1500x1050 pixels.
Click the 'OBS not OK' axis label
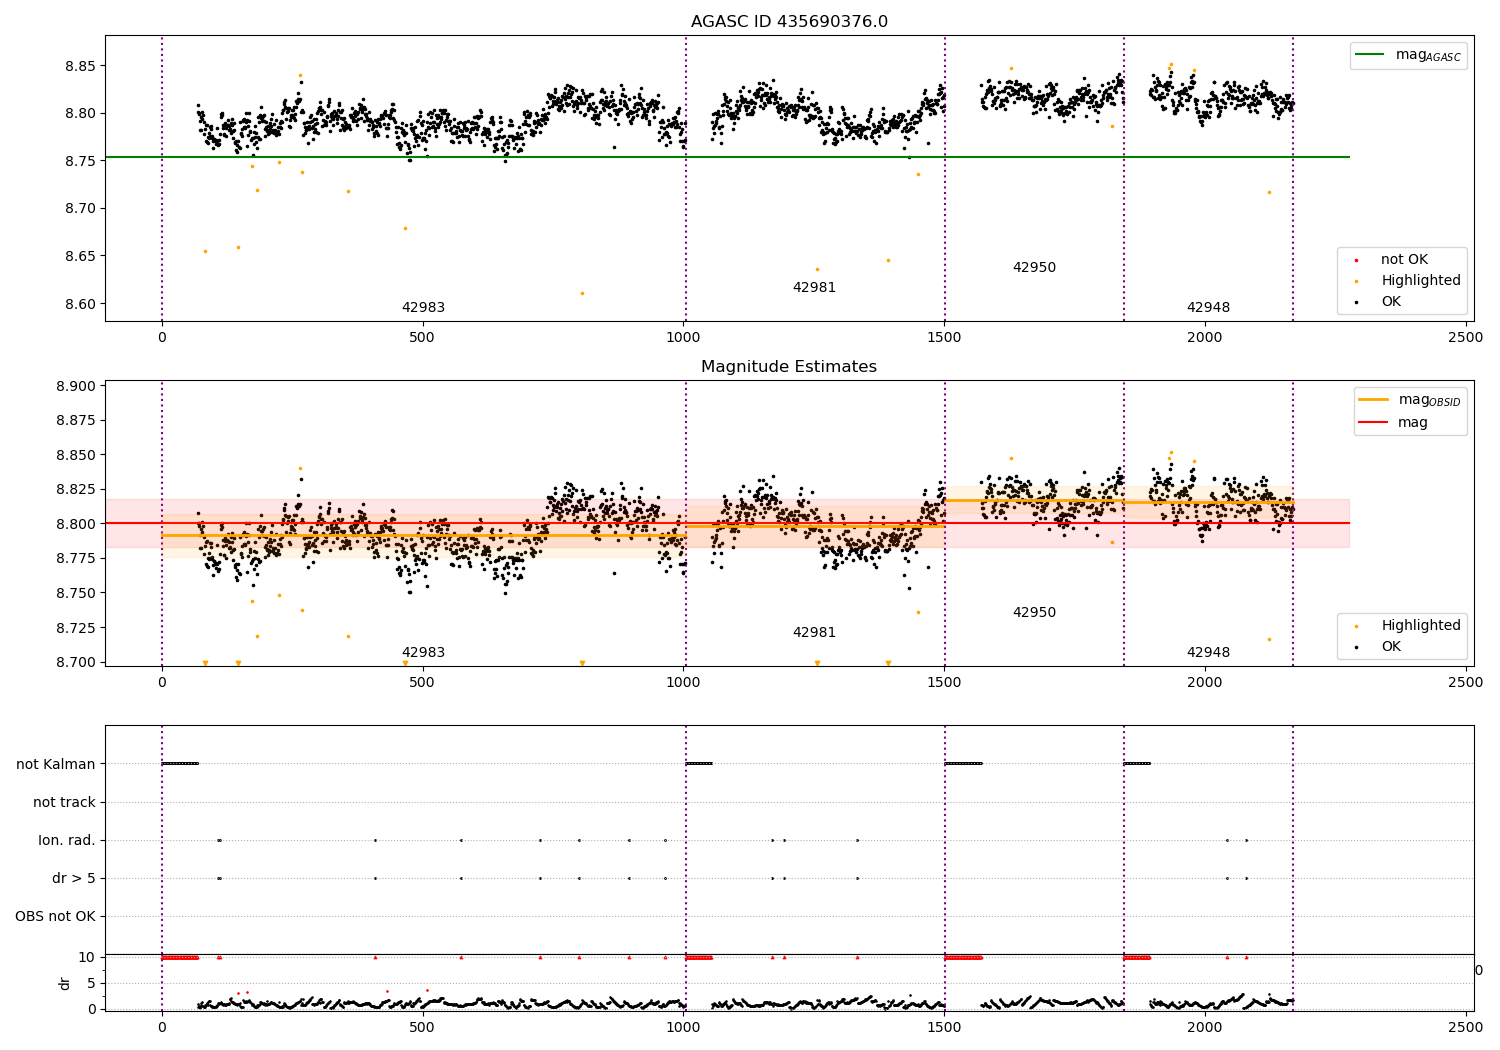[x=55, y=917]
